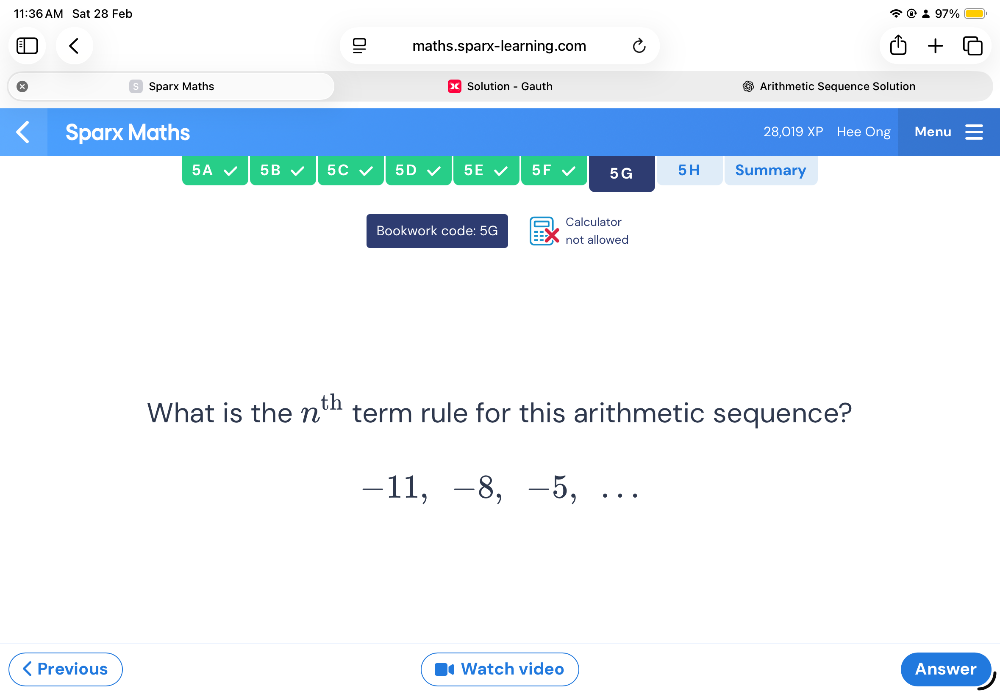The width and height of the screenshot is (1000, 694).
Task: Open the Safari sidebar panel icon
Action: point(26,46)
